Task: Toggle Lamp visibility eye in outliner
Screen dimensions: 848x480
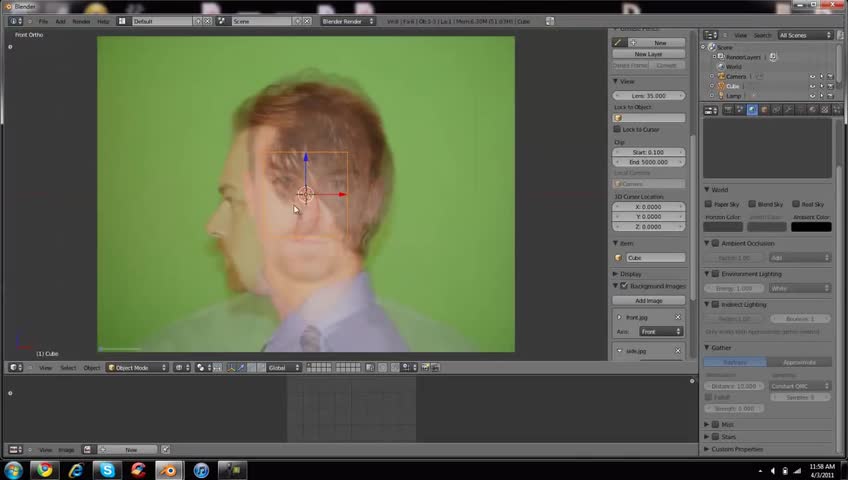Action: point(812,96)
